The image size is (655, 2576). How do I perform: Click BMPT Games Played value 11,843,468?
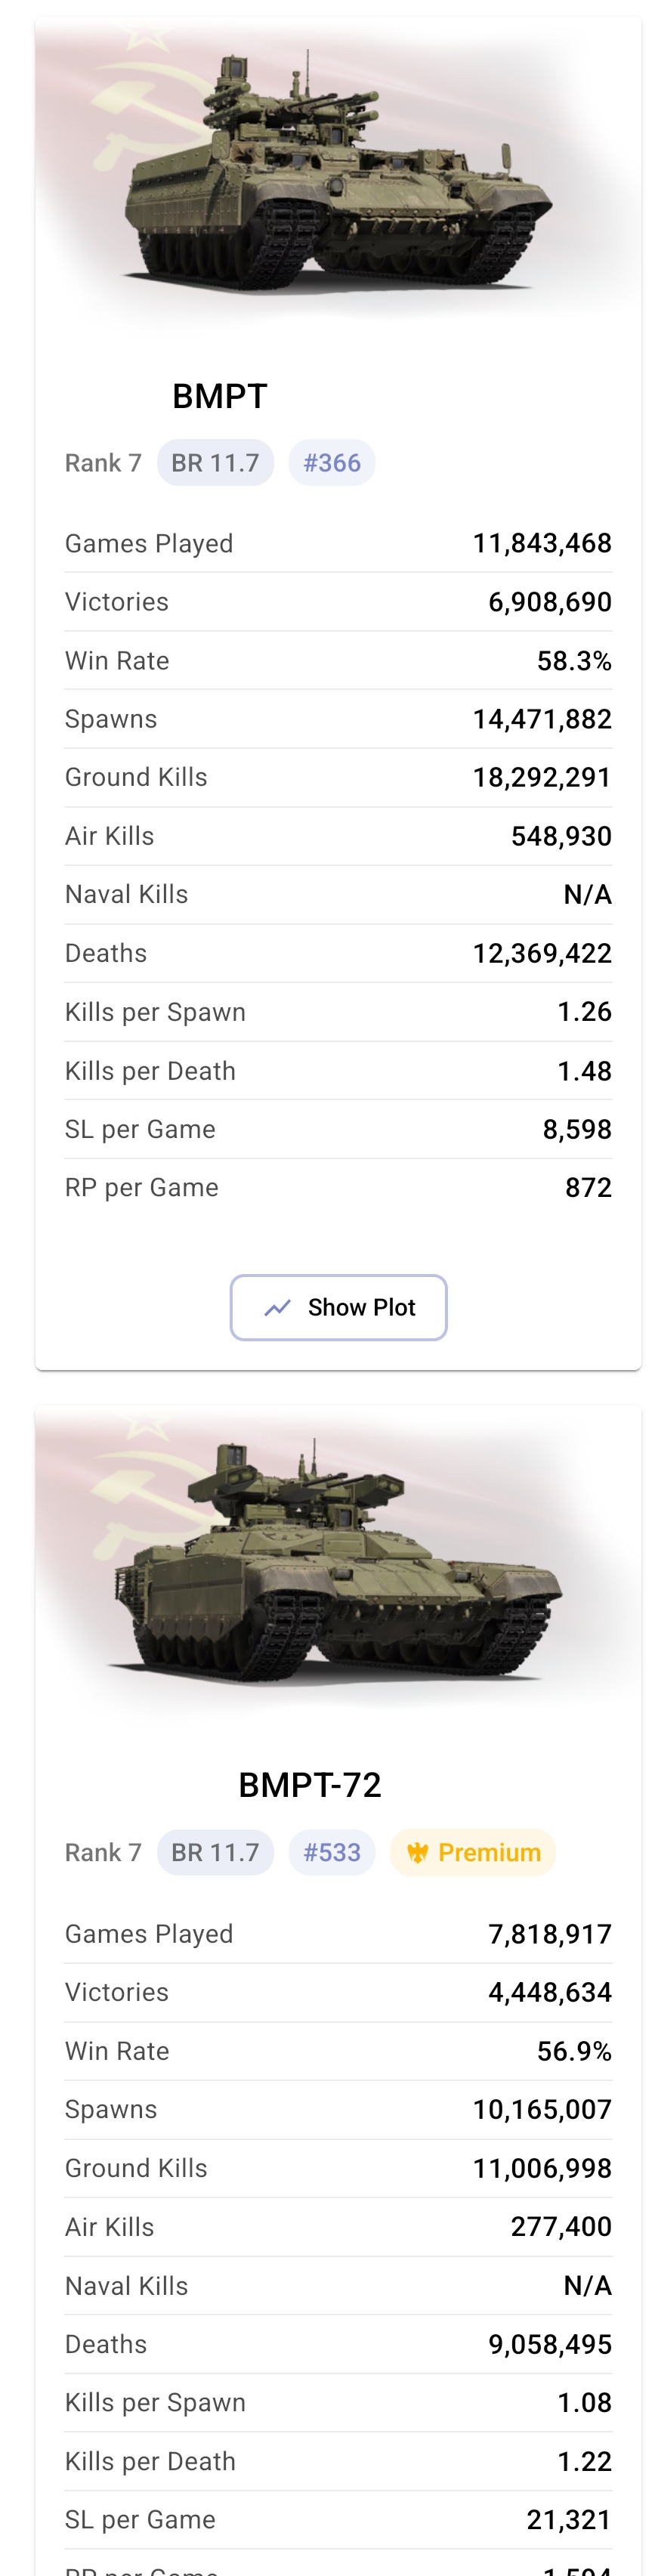pyautogui.click(x=542, y=544)
